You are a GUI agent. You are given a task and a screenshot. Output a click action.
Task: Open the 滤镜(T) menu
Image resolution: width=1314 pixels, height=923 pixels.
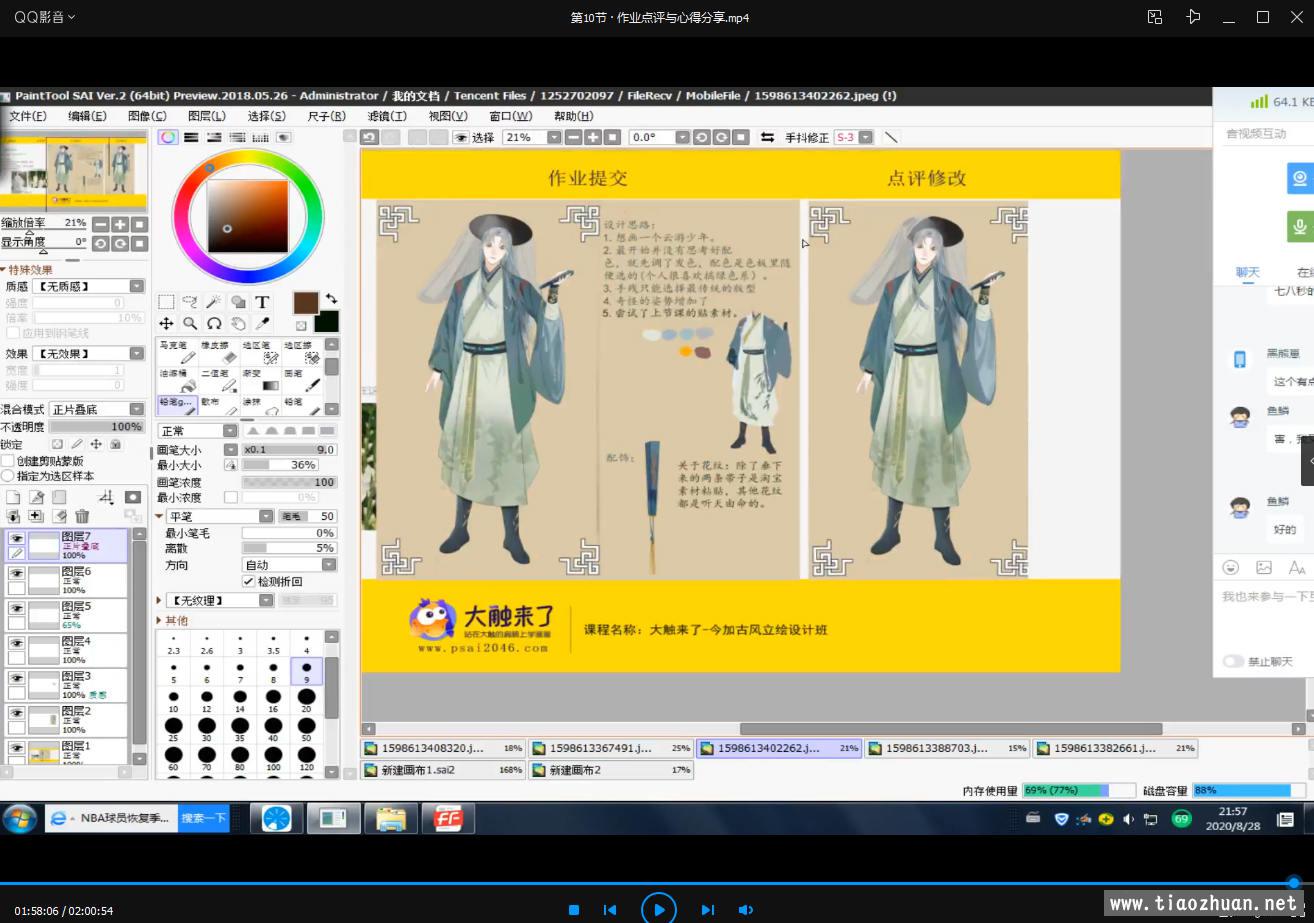click(x=386, y=116)
